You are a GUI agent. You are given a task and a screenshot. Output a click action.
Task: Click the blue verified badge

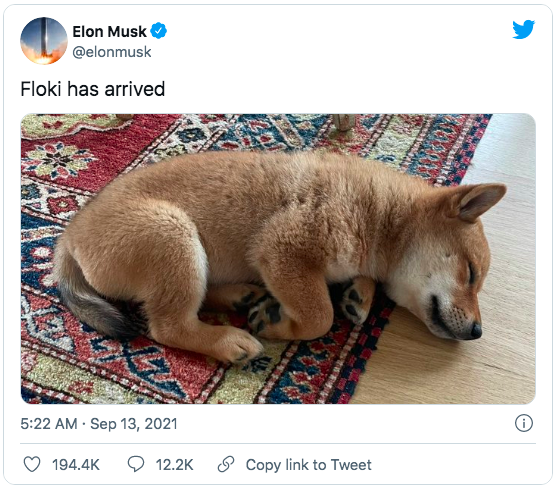[x=158, y=31]
